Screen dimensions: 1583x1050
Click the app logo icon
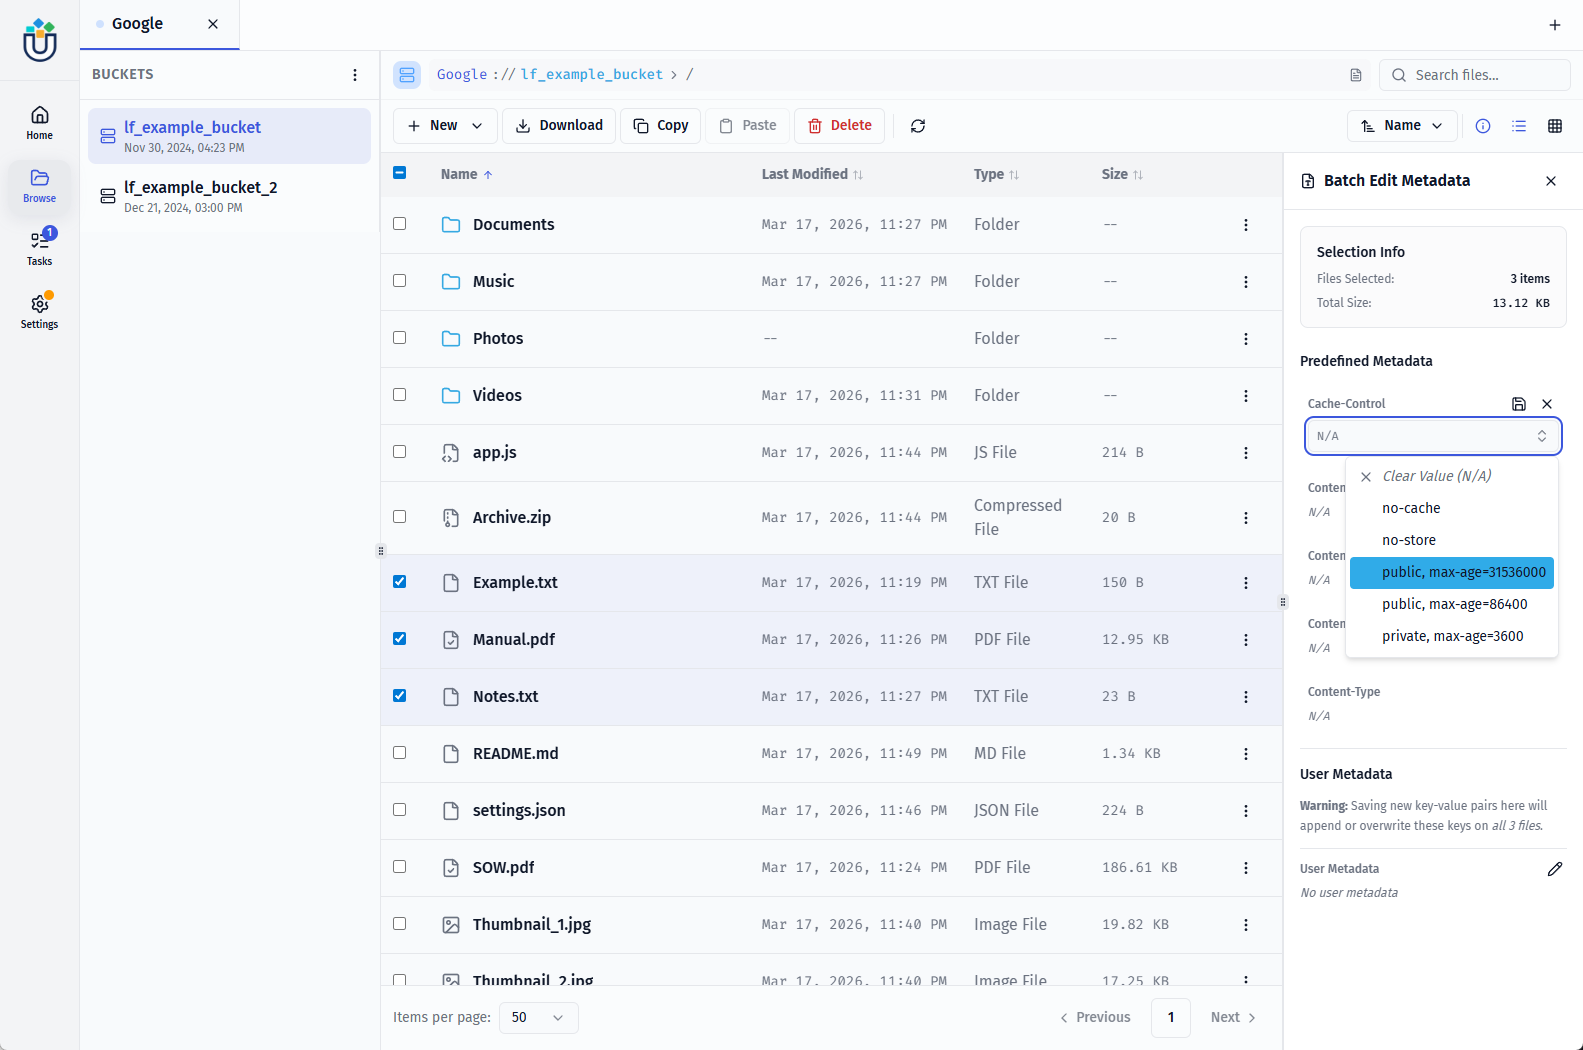(40, 40)
